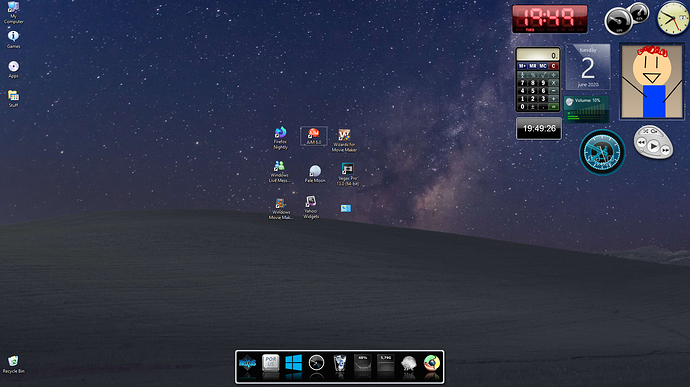Click the calendar widget showing June 2
The width and height of the screenshot is (690, 387).
pyautogui.click(x=588, y=67)
